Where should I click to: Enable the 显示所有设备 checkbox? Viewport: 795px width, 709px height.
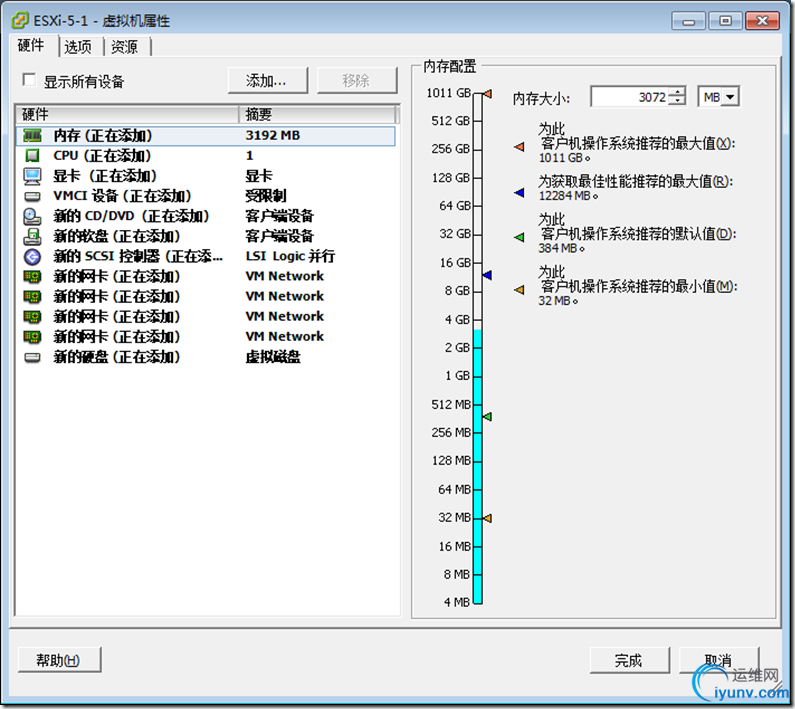(x=29, y=80)
